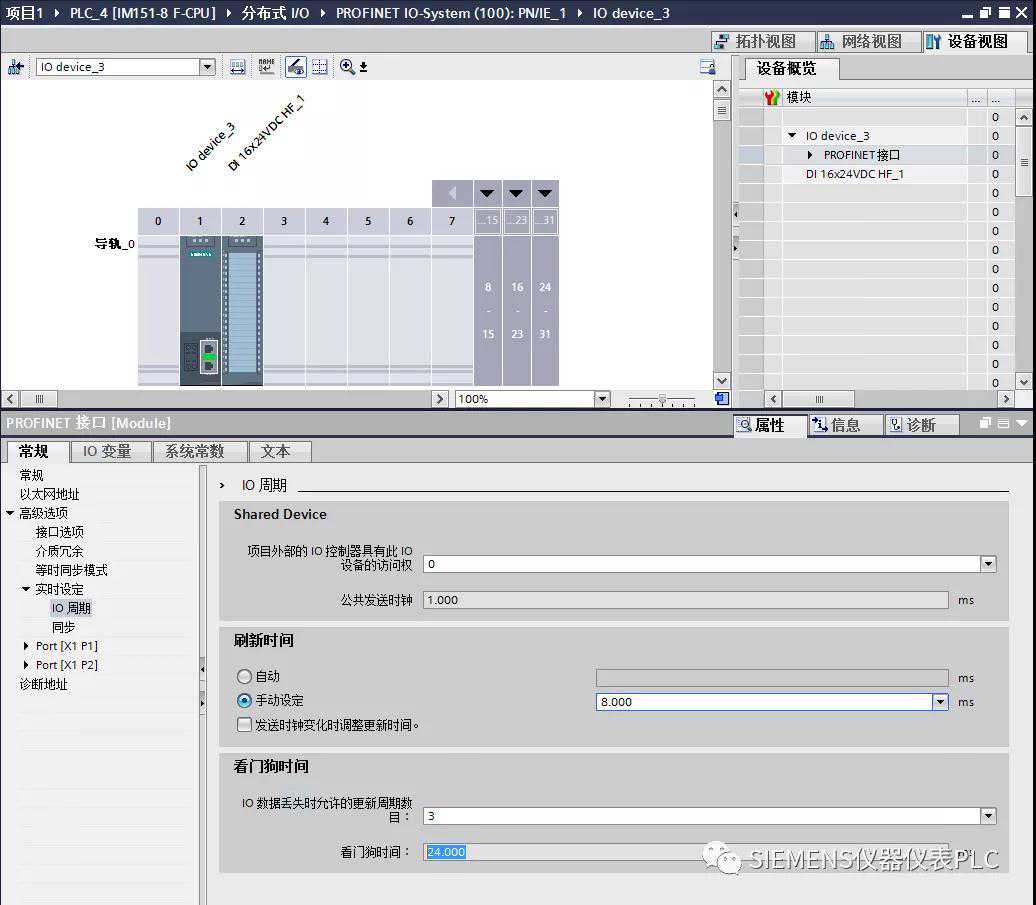Select the 自动 refresh time radio button
1036x905 pixels.
point(244,677)
